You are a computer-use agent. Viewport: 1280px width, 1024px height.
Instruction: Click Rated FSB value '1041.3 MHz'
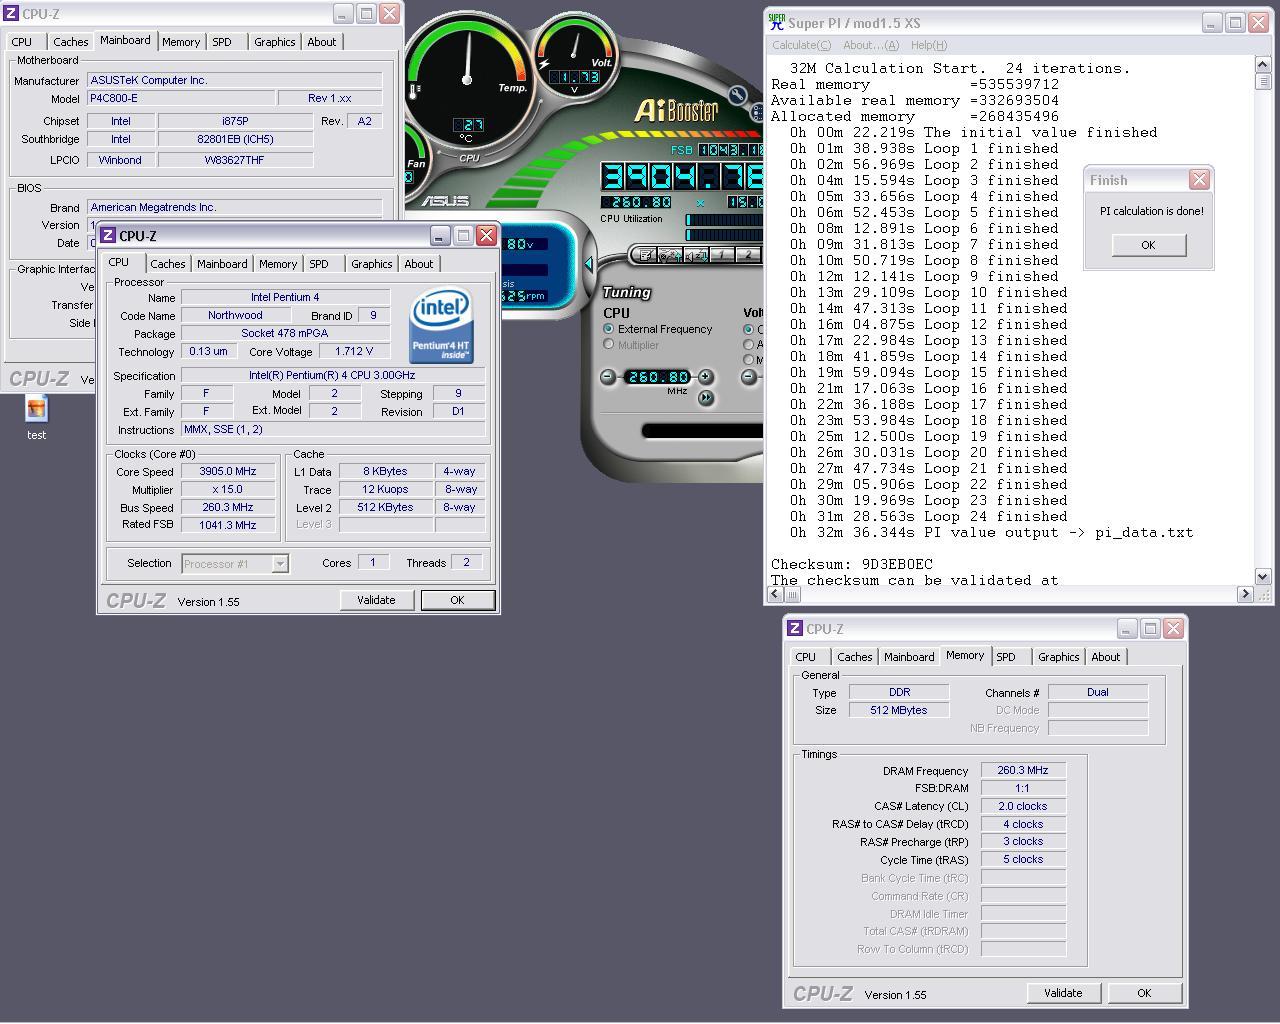pos(228,525)
